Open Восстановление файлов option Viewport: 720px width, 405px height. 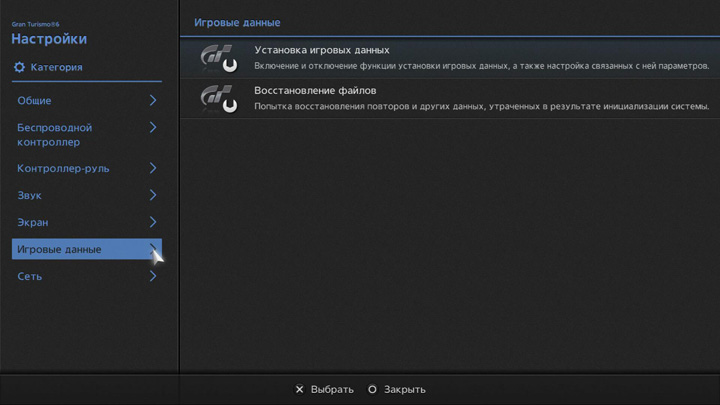tap(315, 91)
